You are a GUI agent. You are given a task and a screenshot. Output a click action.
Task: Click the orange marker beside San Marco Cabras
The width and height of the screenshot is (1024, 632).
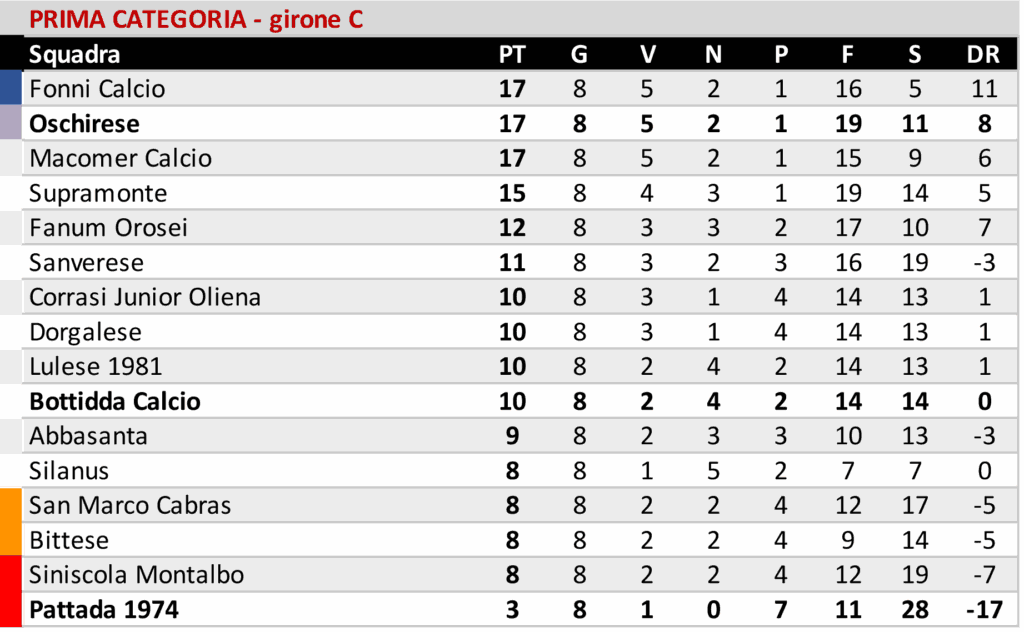(x=11, y=505)
